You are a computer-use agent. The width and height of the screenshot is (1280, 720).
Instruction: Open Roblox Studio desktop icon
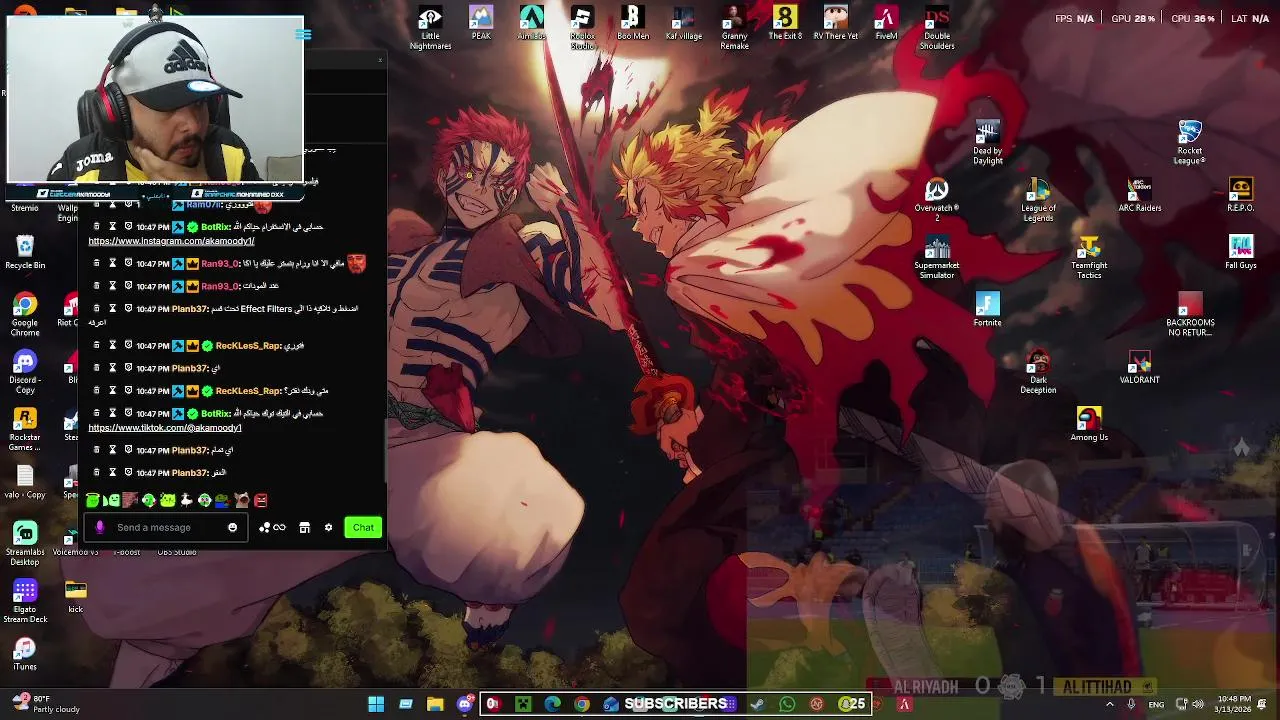click(x=582, y=28)
